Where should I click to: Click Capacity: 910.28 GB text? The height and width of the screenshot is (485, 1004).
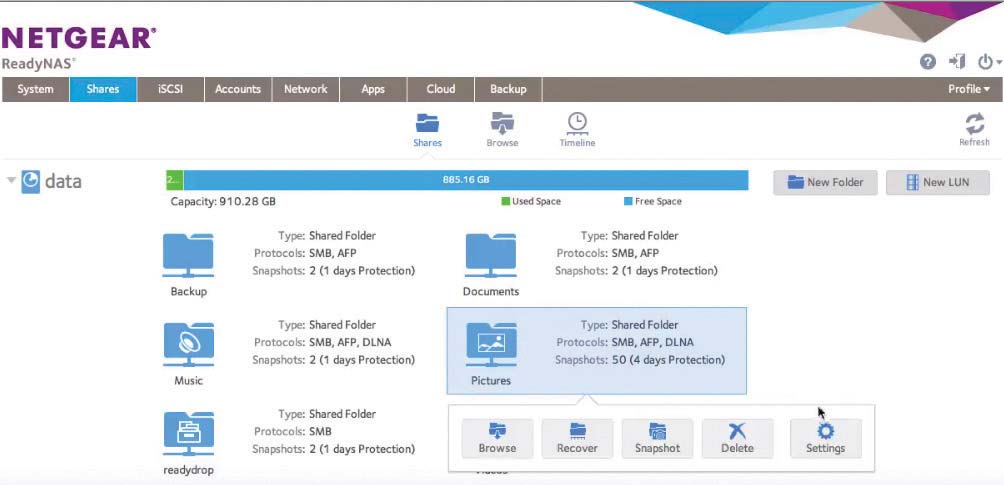click(223, 201)
